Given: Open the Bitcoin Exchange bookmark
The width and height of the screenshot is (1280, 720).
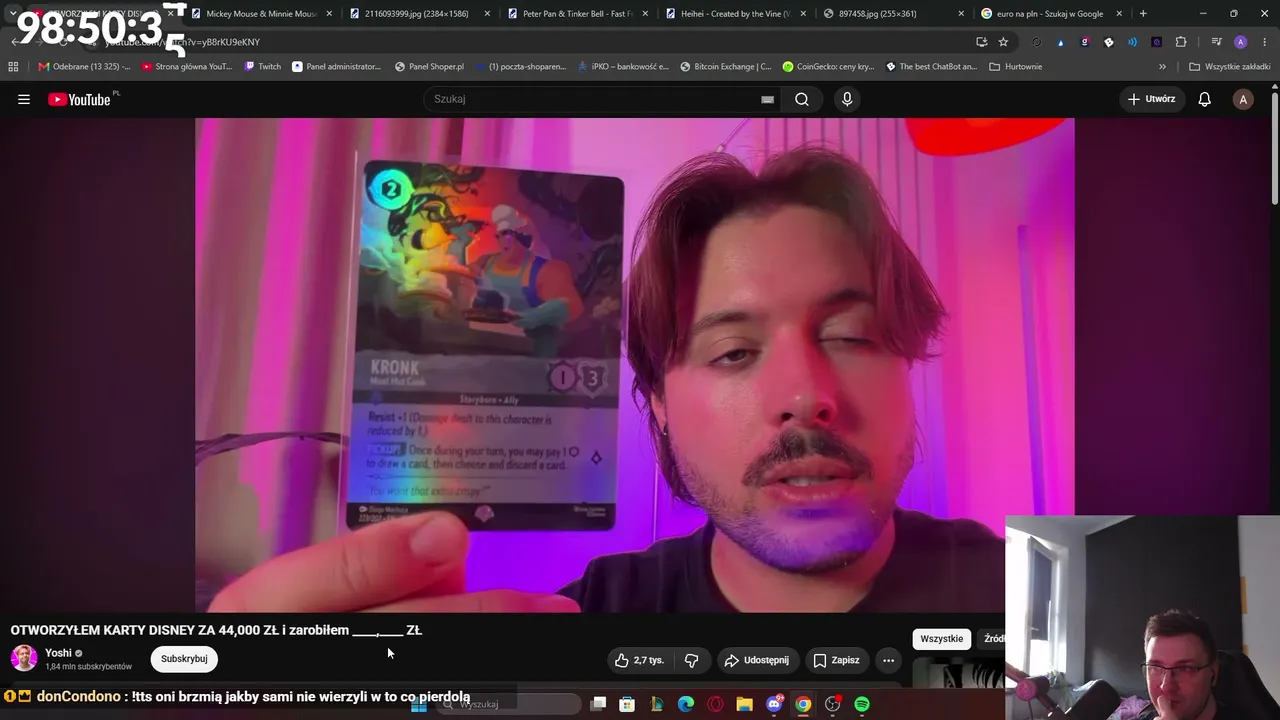Looking at the screenshot, I should pos(725,67).
